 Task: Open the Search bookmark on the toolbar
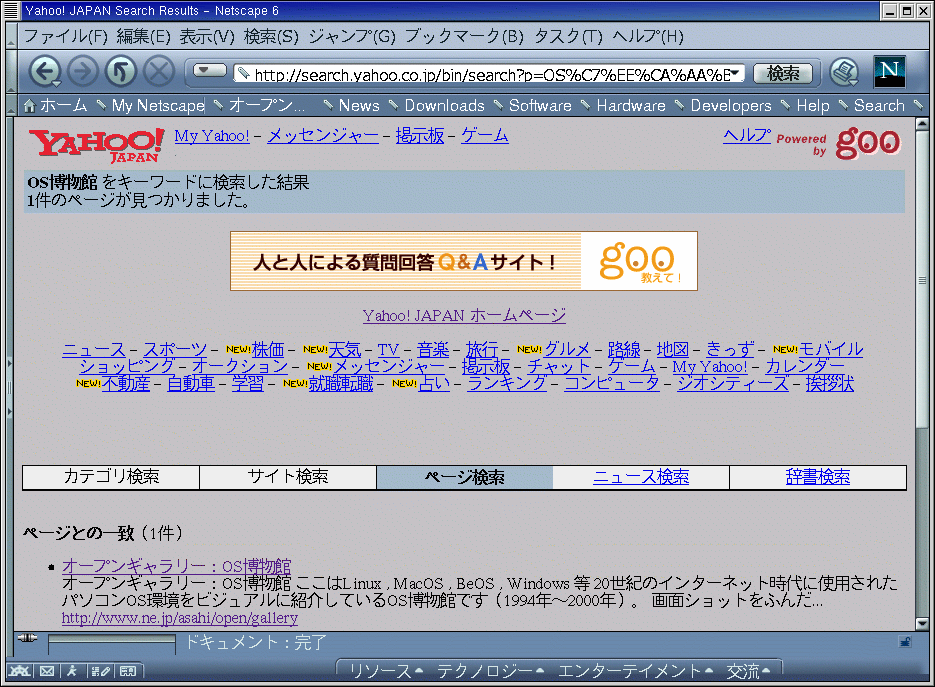[879, 106]
